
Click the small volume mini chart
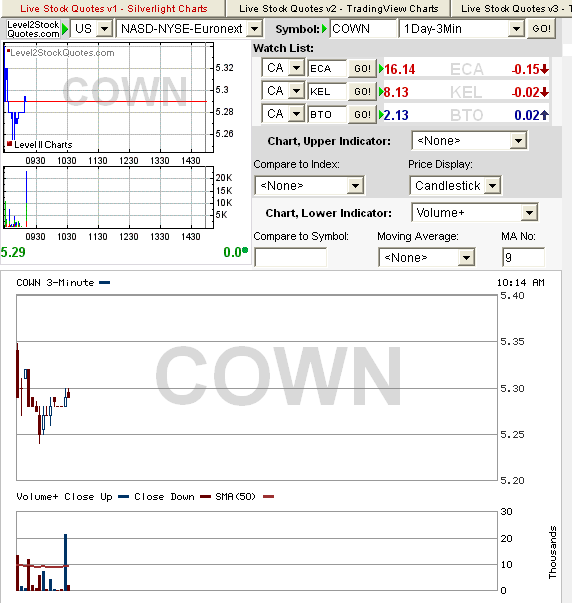108,198
